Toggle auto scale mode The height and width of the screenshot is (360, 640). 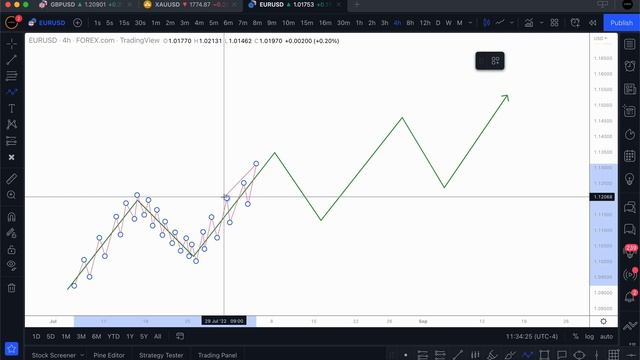coord(607,337)
